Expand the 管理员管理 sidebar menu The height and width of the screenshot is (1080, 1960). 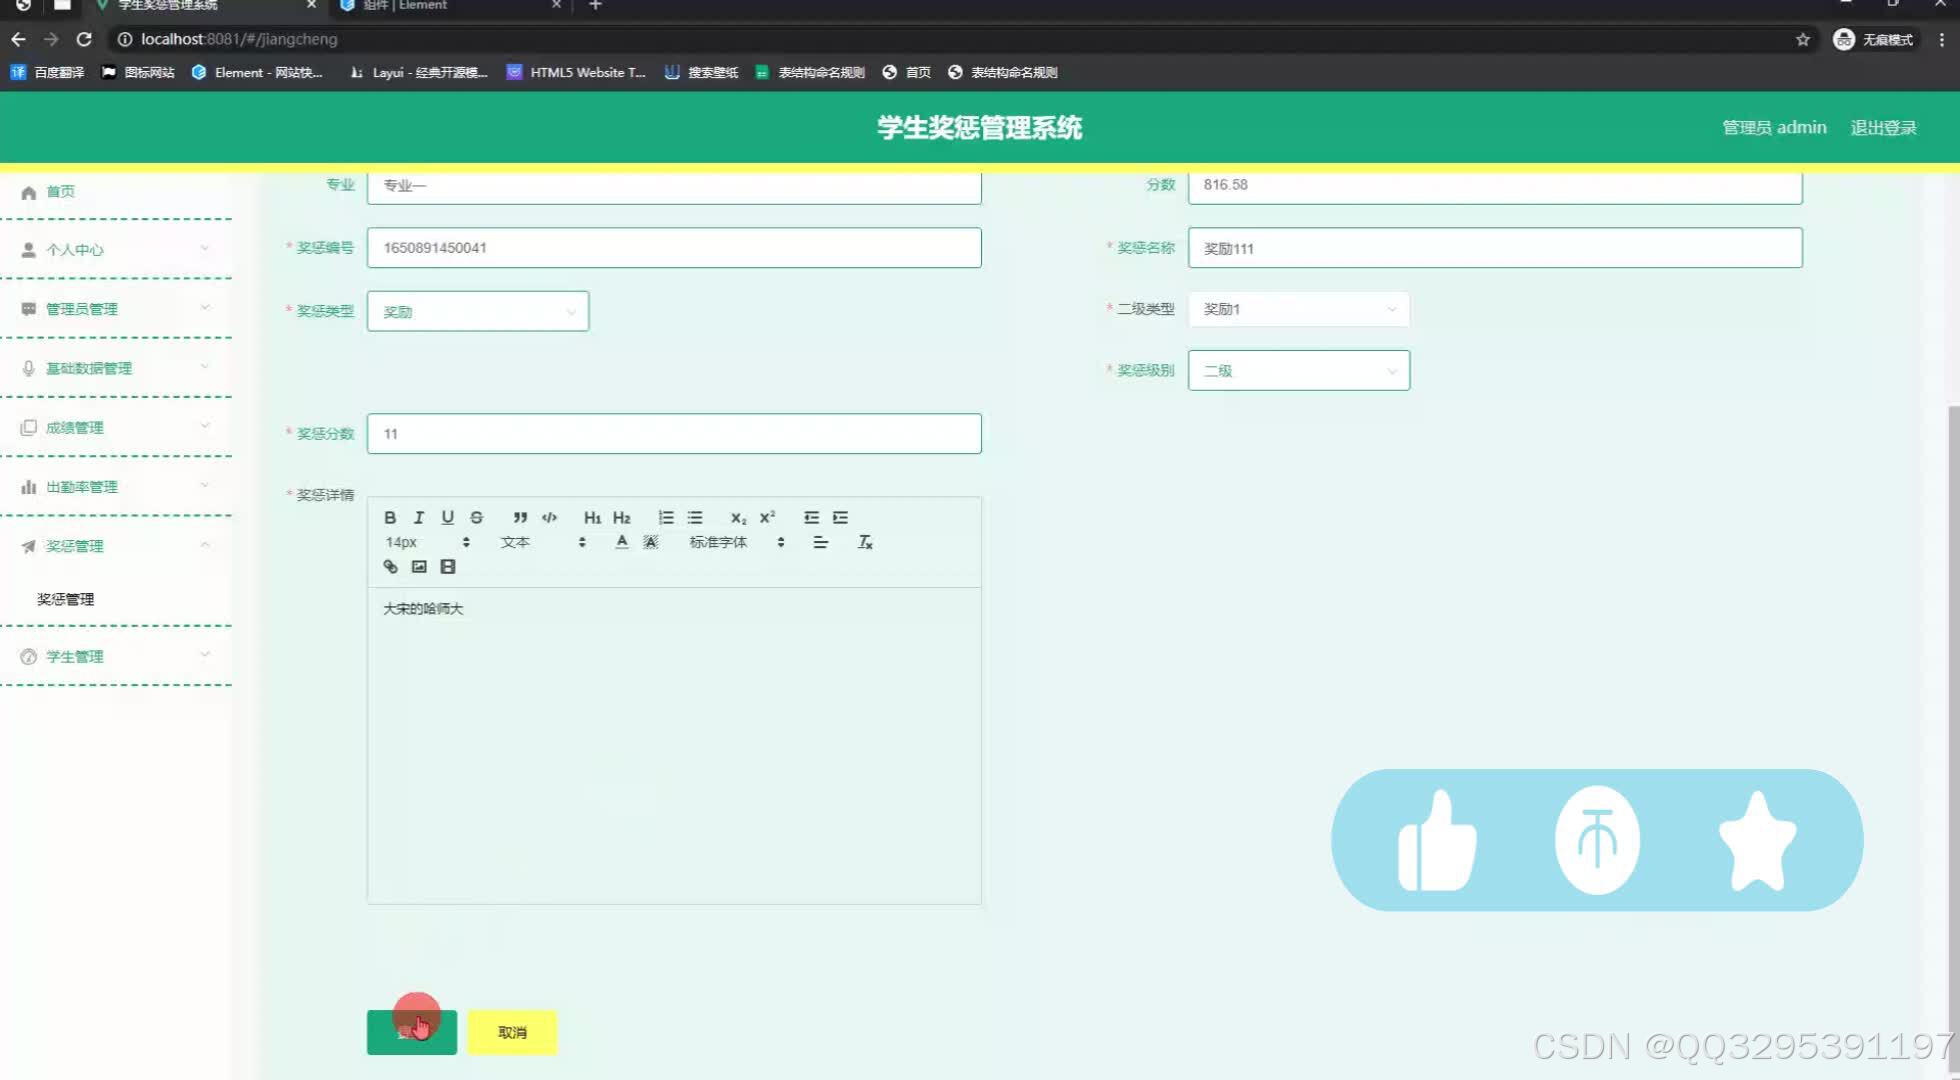coord(116,308)
